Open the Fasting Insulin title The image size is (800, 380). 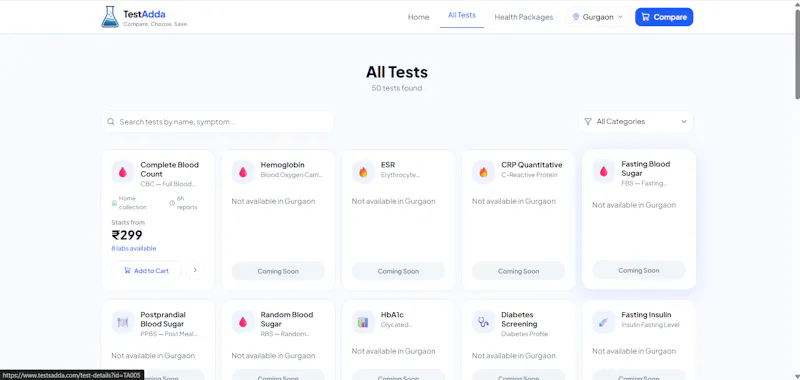point(646,315)
